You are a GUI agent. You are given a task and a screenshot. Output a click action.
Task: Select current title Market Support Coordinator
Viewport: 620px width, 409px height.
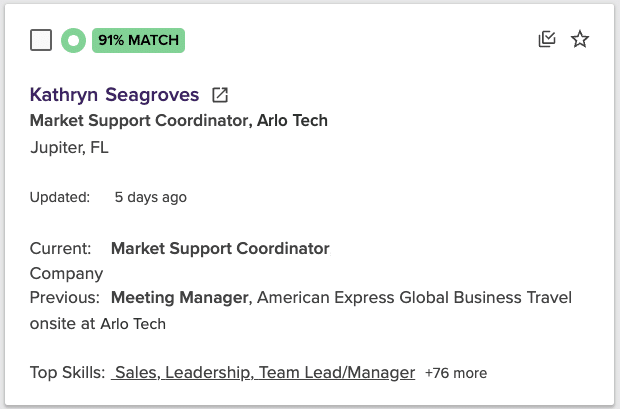[x=220, y=248]
